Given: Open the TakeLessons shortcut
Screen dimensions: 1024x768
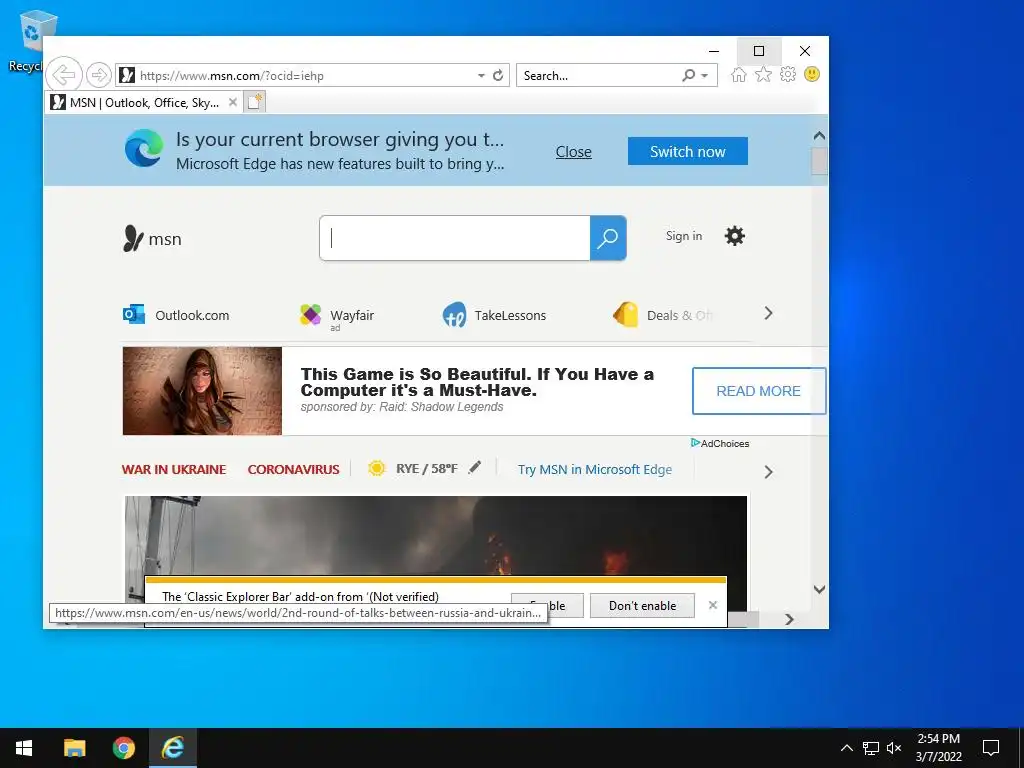Looking at the screenshot, I should [x=494, y=315].
